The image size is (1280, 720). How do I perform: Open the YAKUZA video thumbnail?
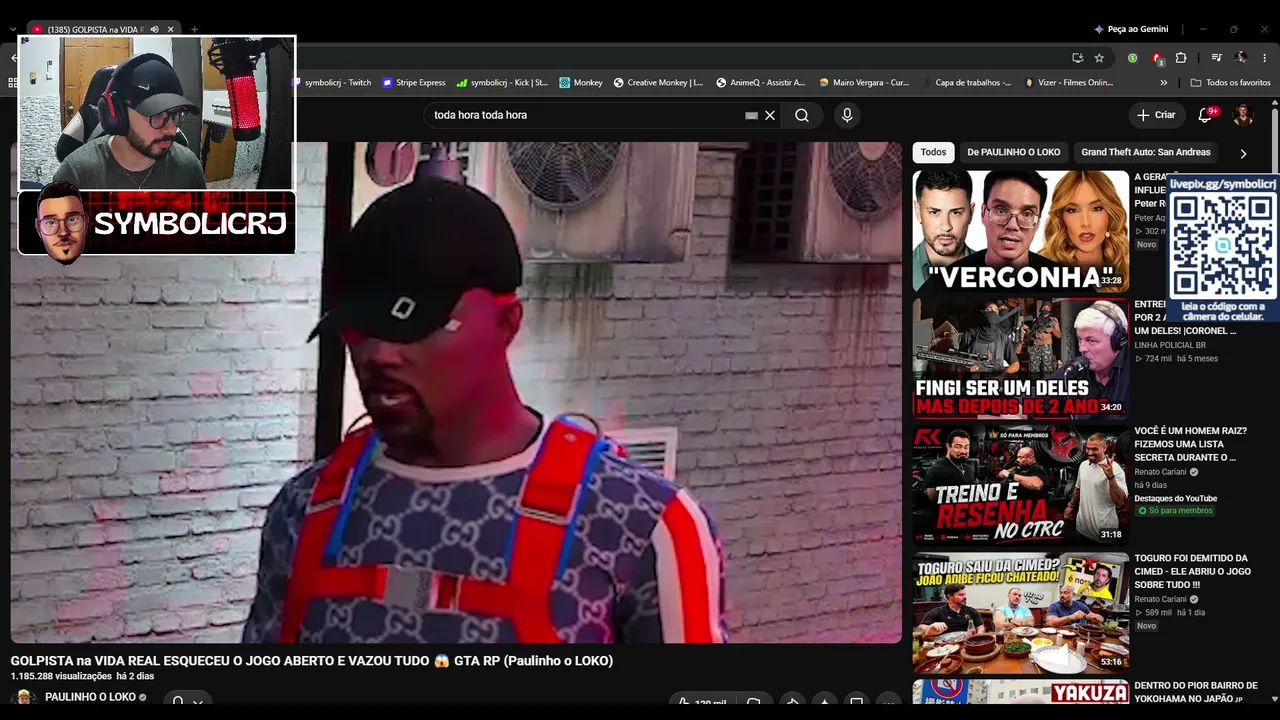(x=1020, y=692)
